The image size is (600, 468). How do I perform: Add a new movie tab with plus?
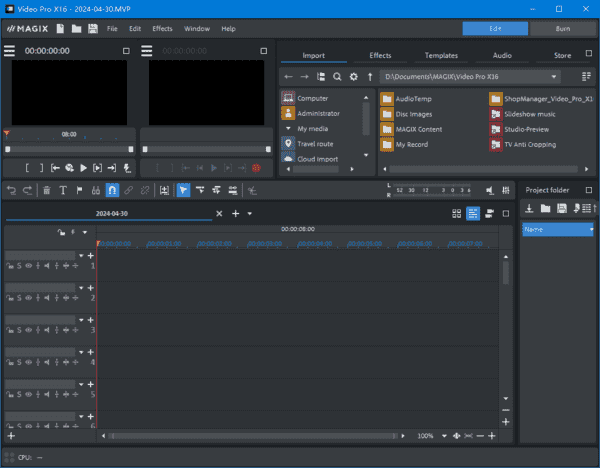(x=235, y=214)
